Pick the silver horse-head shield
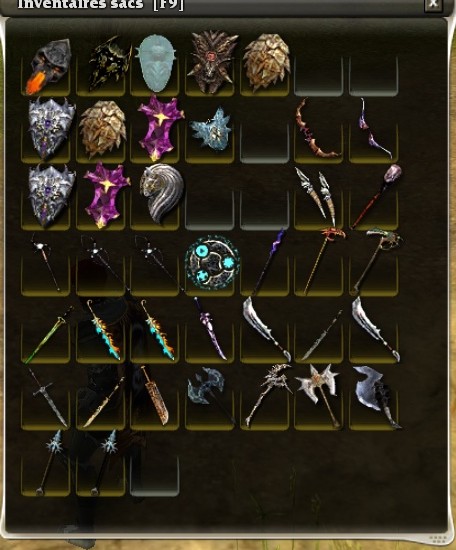Viewport: 456px width, 550px height. click(161, 193)
